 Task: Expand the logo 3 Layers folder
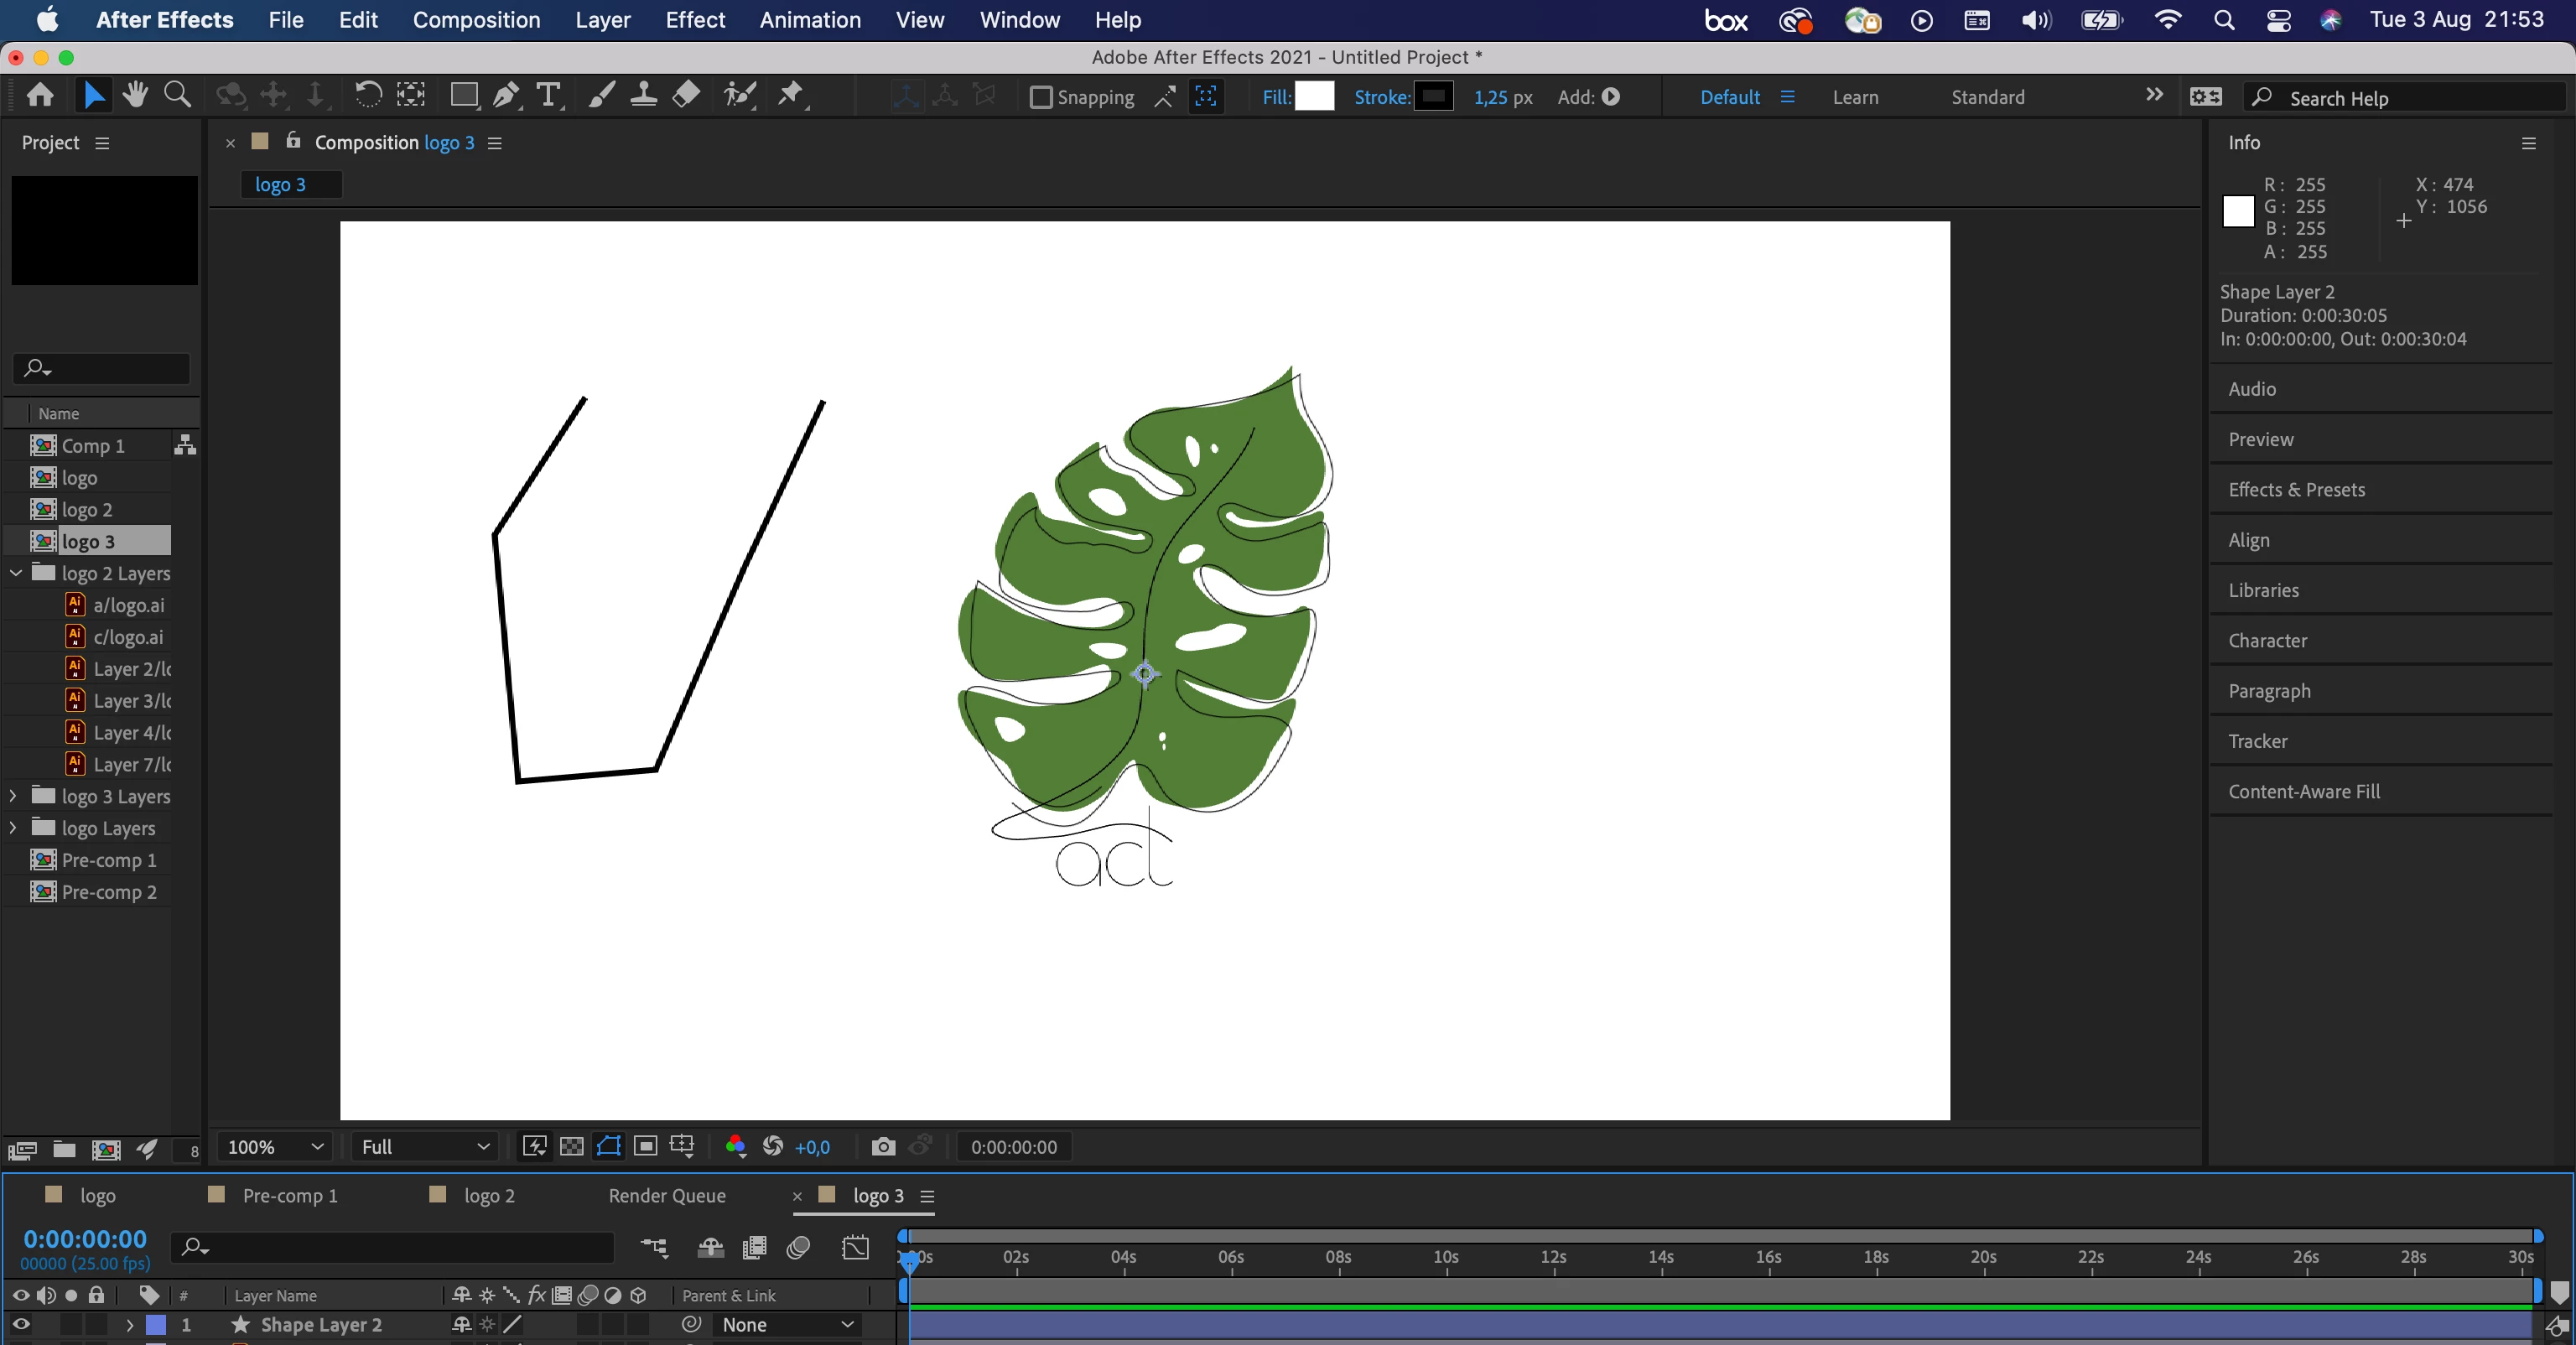tap(13, 797)
